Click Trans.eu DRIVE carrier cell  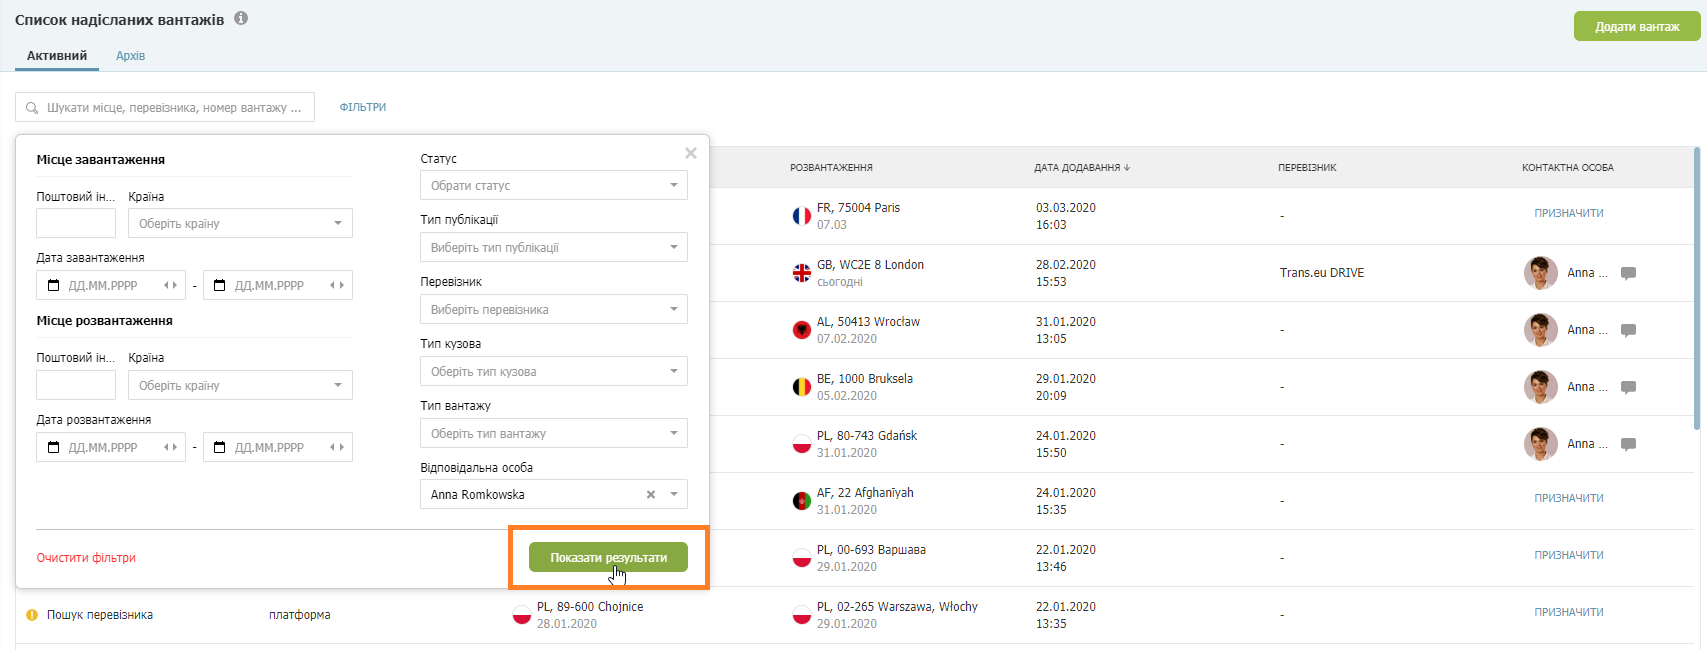(1322, 273)
